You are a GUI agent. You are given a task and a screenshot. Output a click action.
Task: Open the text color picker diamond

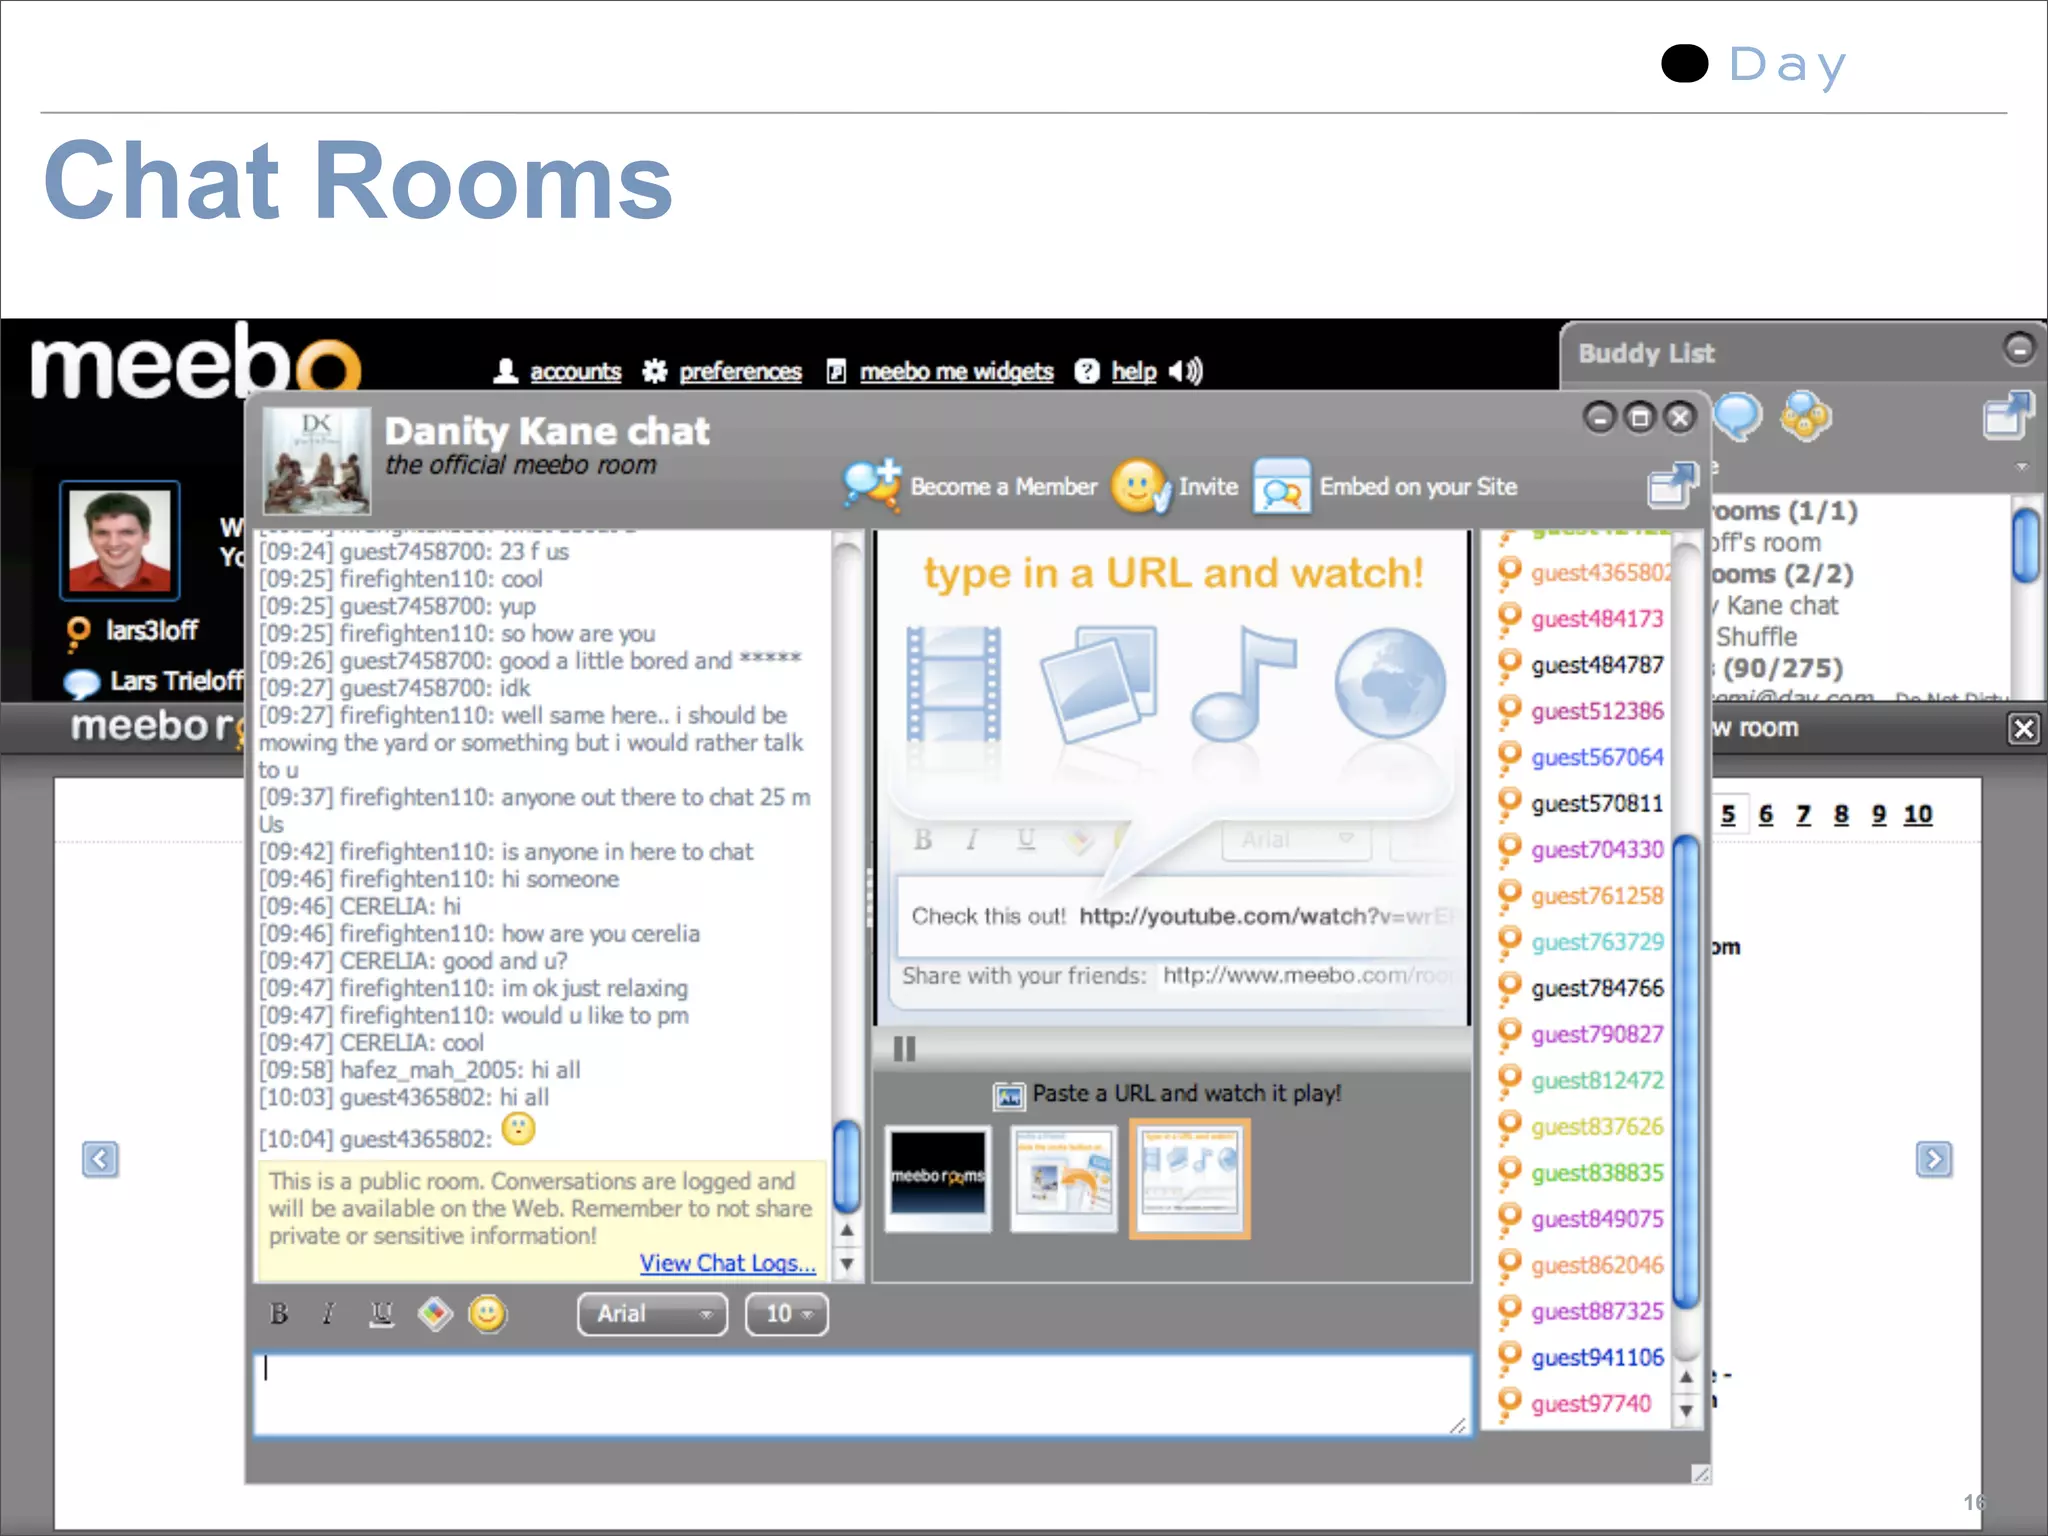tap(435, 1313)
